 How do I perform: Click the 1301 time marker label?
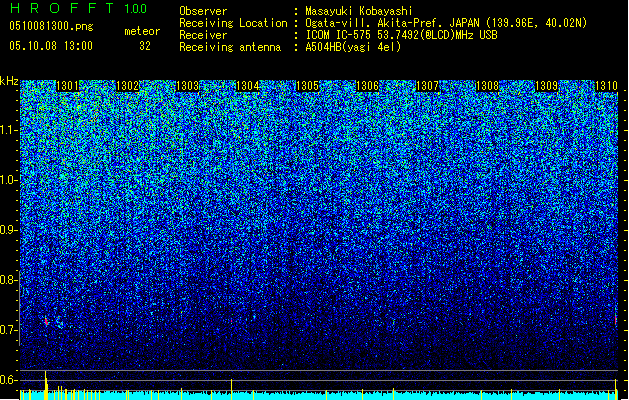point(67,86)
